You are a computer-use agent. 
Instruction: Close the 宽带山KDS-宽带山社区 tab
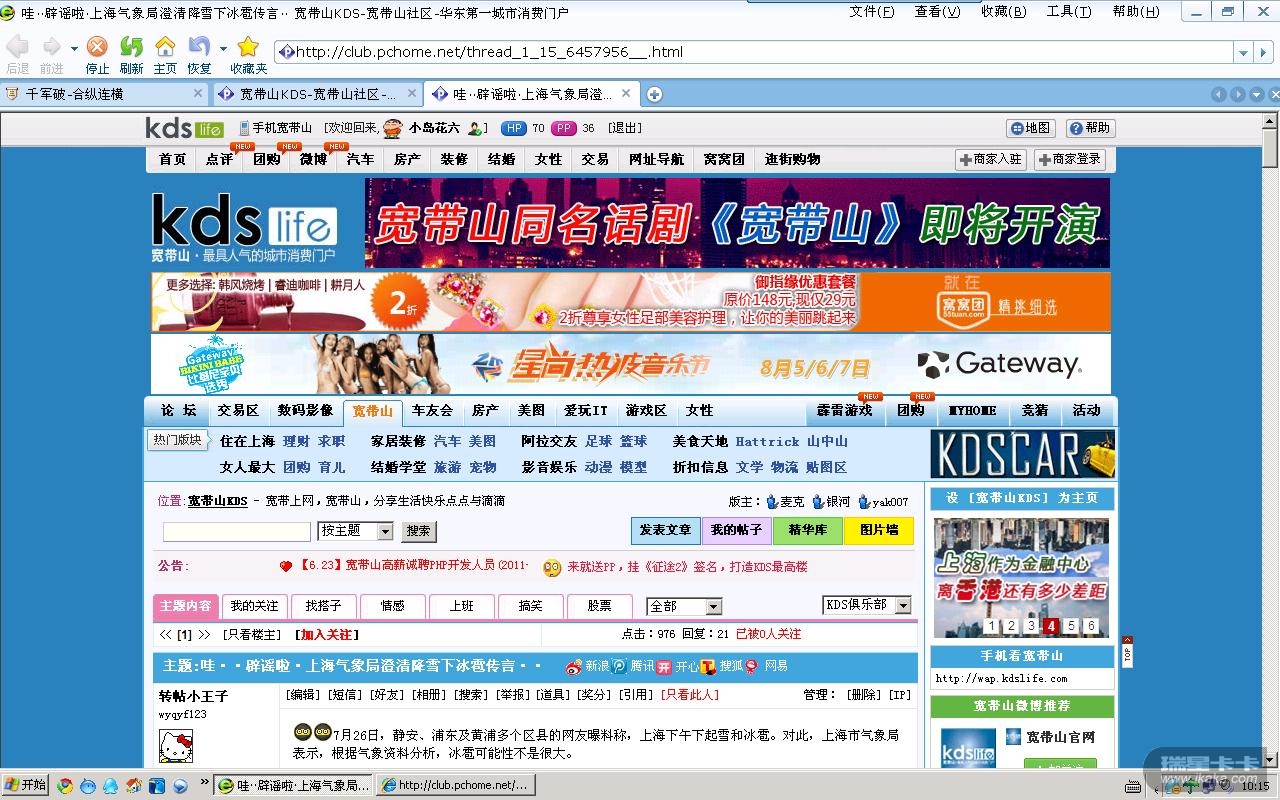point(412,94)
